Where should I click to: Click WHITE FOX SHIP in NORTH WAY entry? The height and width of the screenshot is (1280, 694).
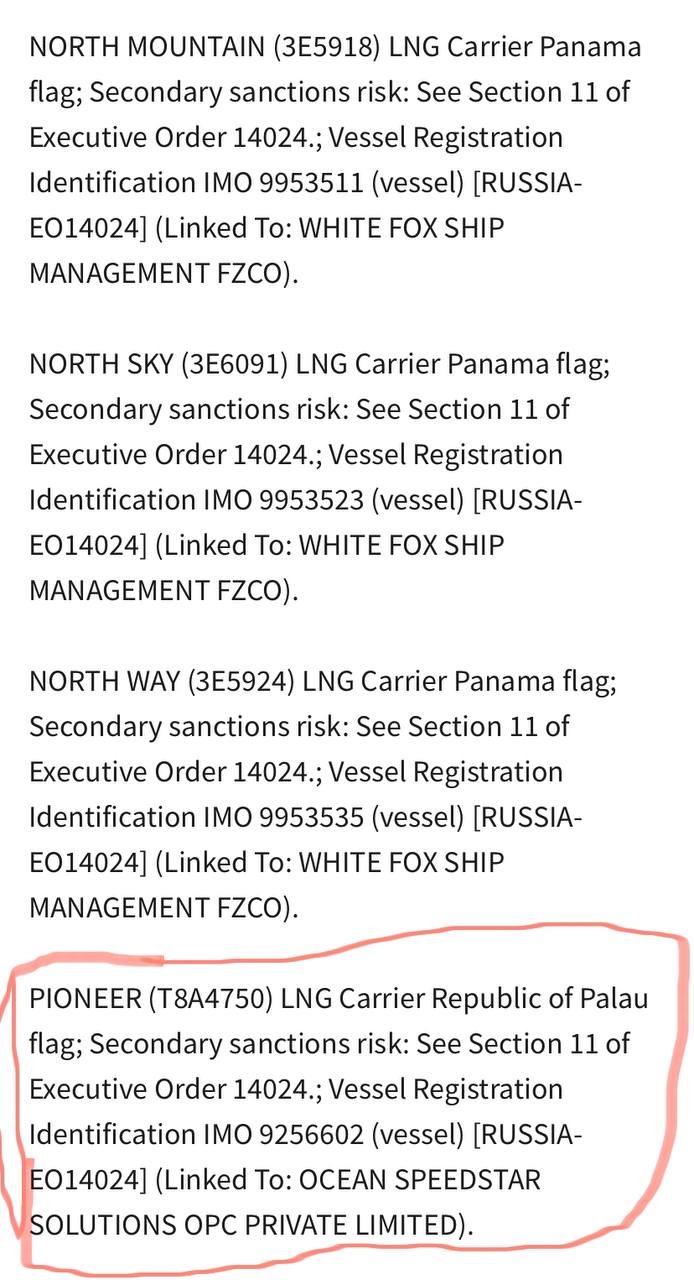point(402,862)
